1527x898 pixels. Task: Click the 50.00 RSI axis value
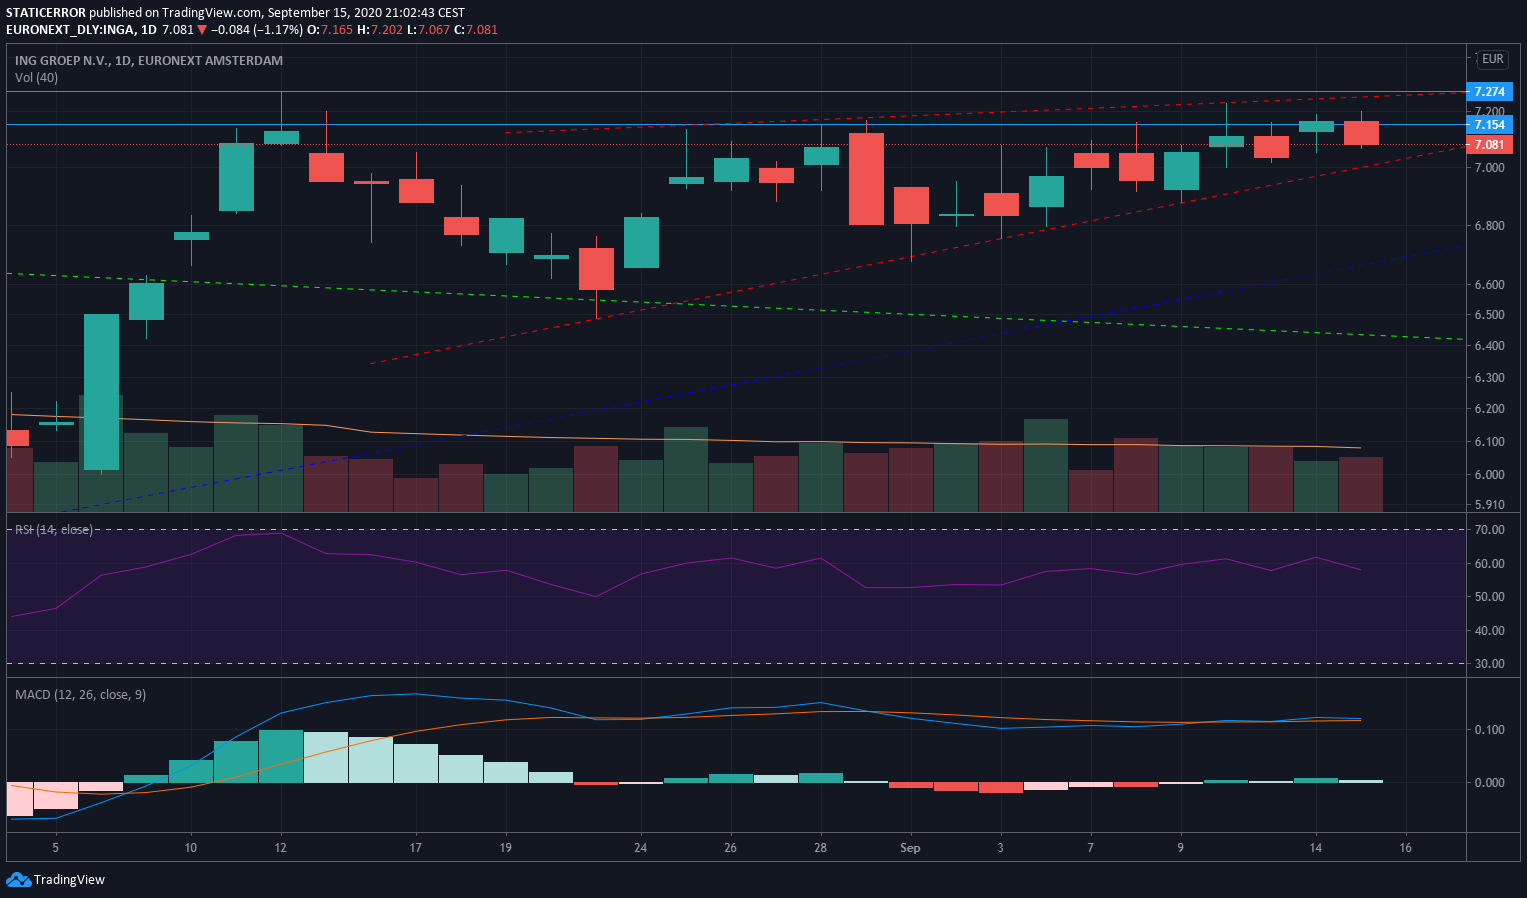pos(1489,597)
